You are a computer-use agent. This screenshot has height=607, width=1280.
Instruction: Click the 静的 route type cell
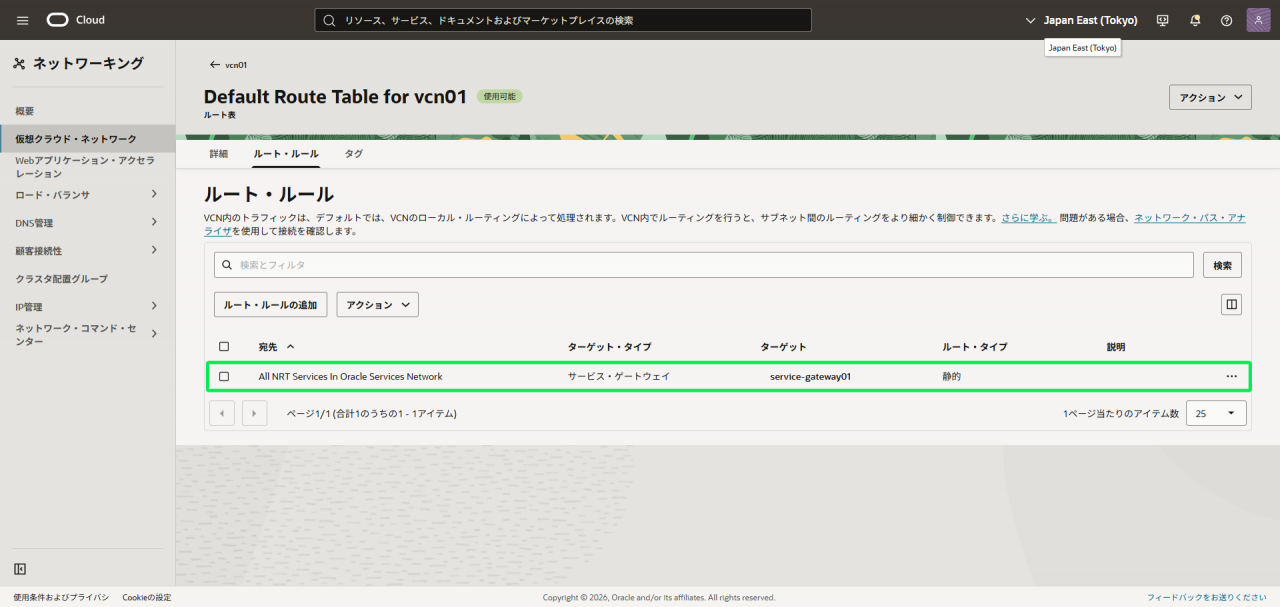951,377
